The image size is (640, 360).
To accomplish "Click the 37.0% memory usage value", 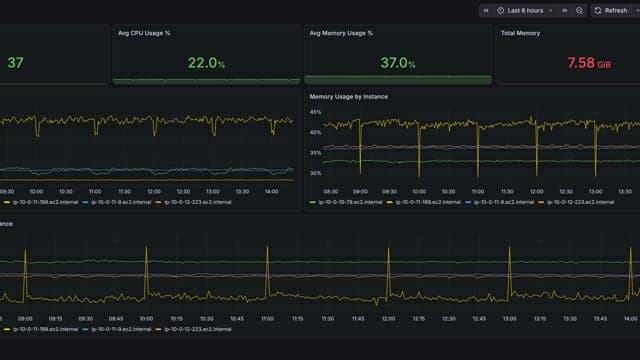I will point(398,63).
